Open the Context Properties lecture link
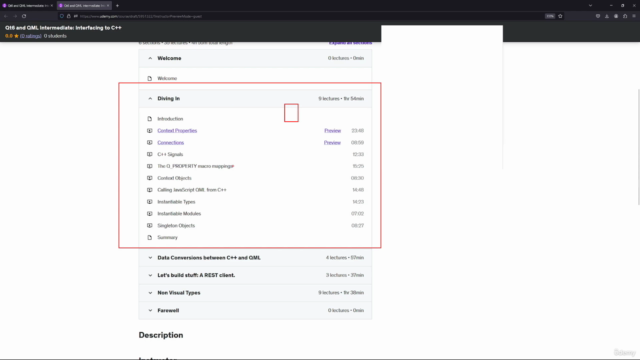Viewport: 640px width, 360px height. click(177, 131)
